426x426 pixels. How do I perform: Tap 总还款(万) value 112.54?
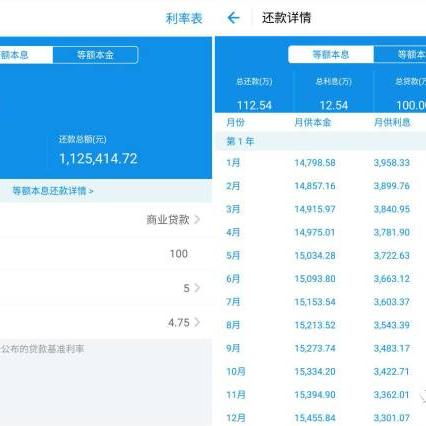[x=254, y=106]
